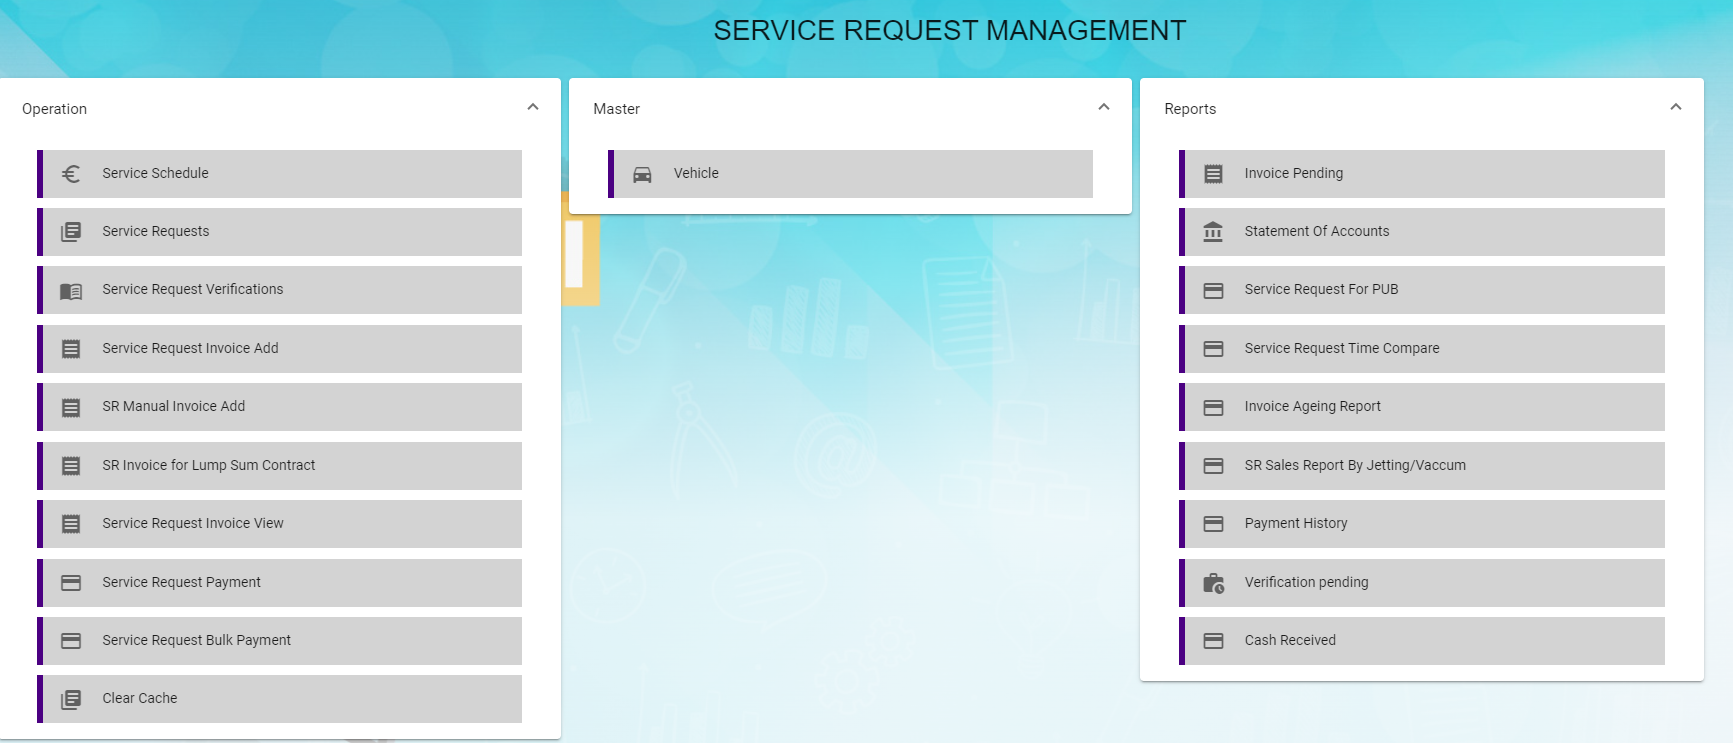Click the euro icon beside Service Schedule

(71, 174)
